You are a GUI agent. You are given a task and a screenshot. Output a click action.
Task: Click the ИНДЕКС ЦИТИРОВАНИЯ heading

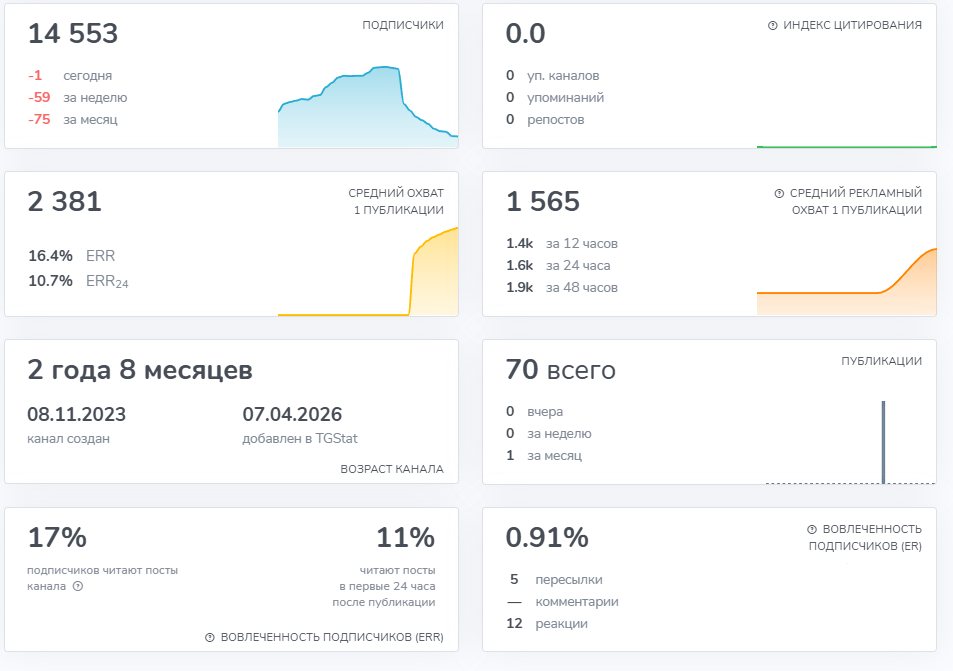tap(852, 25)
